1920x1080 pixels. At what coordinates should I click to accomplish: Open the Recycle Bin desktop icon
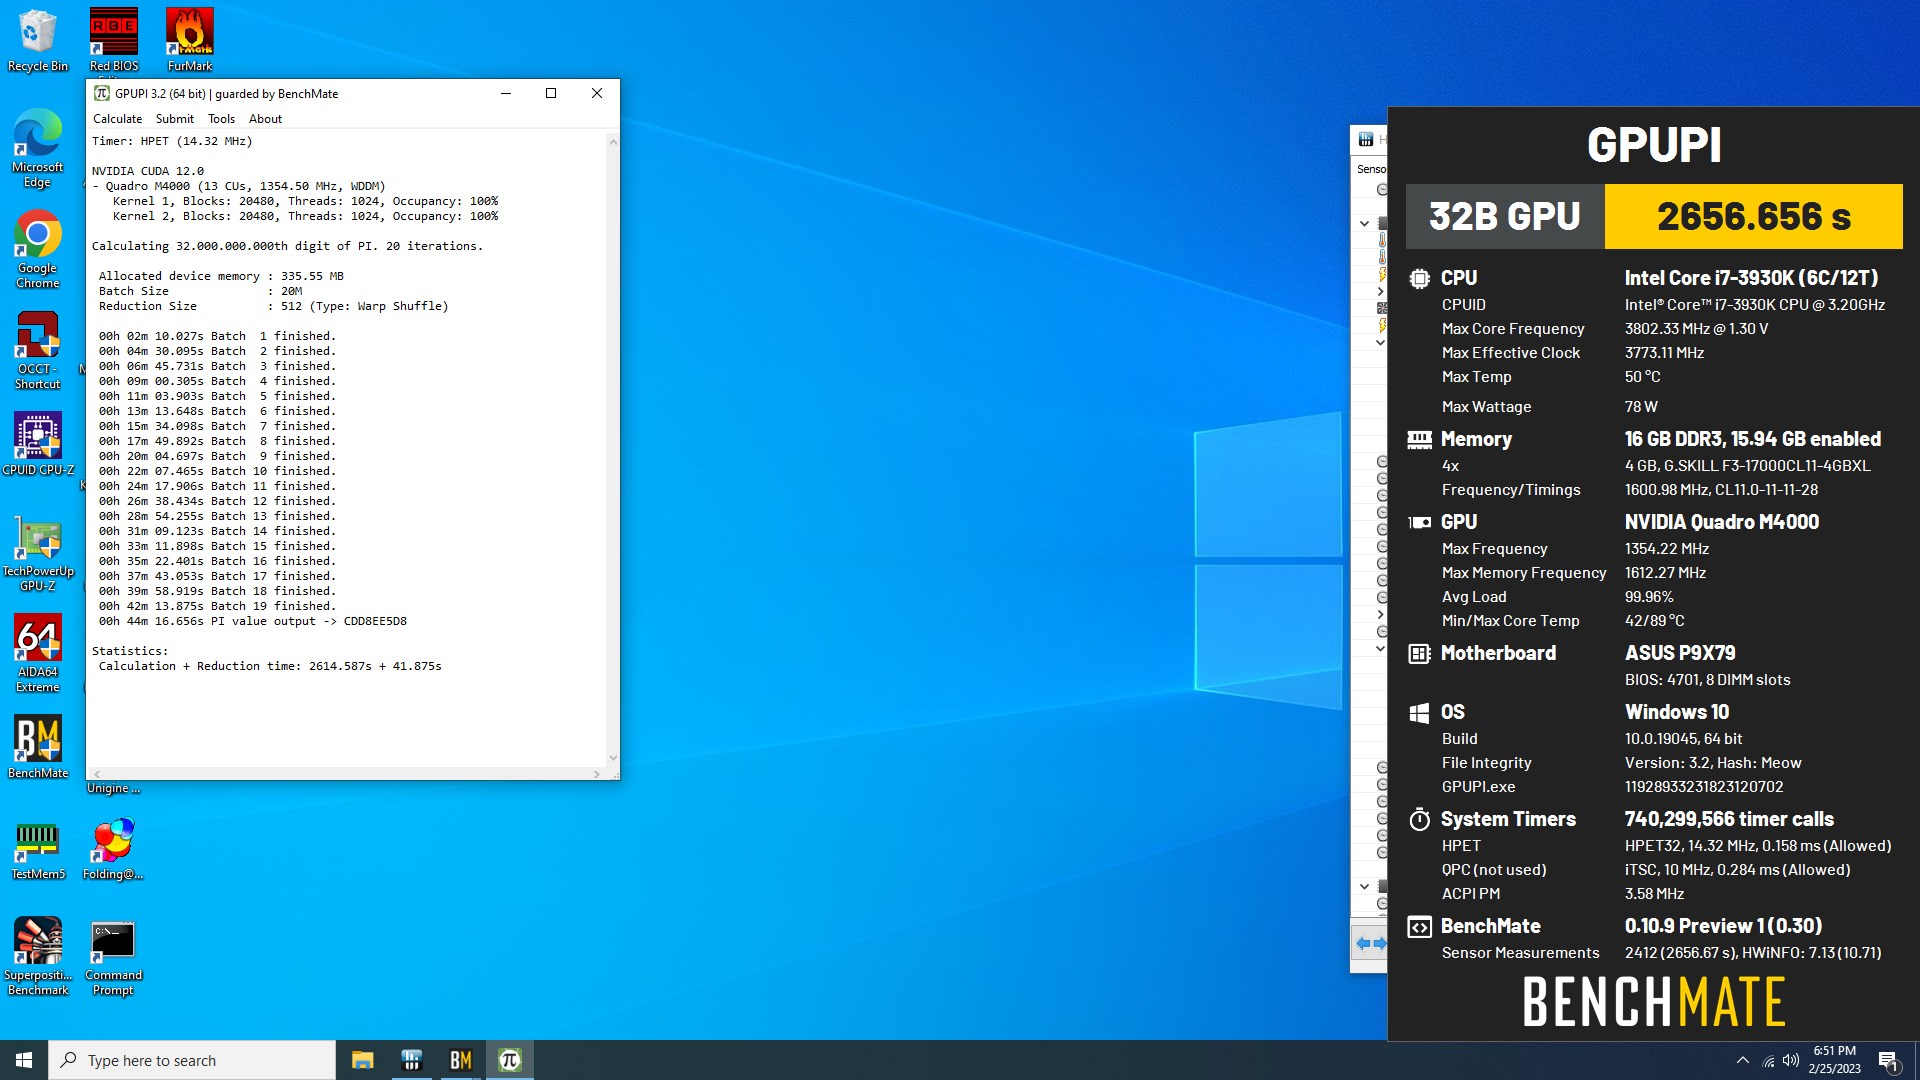click(x=38, y=40)
